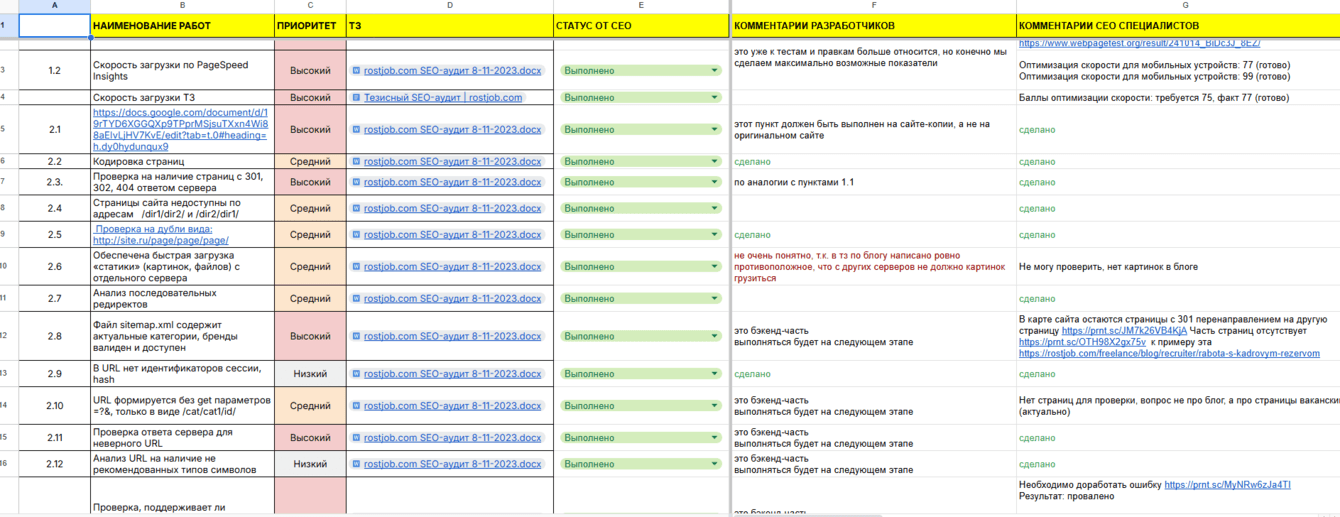Select column B header
Viewport: 1340px width, 517px height.
coord(182,6)
